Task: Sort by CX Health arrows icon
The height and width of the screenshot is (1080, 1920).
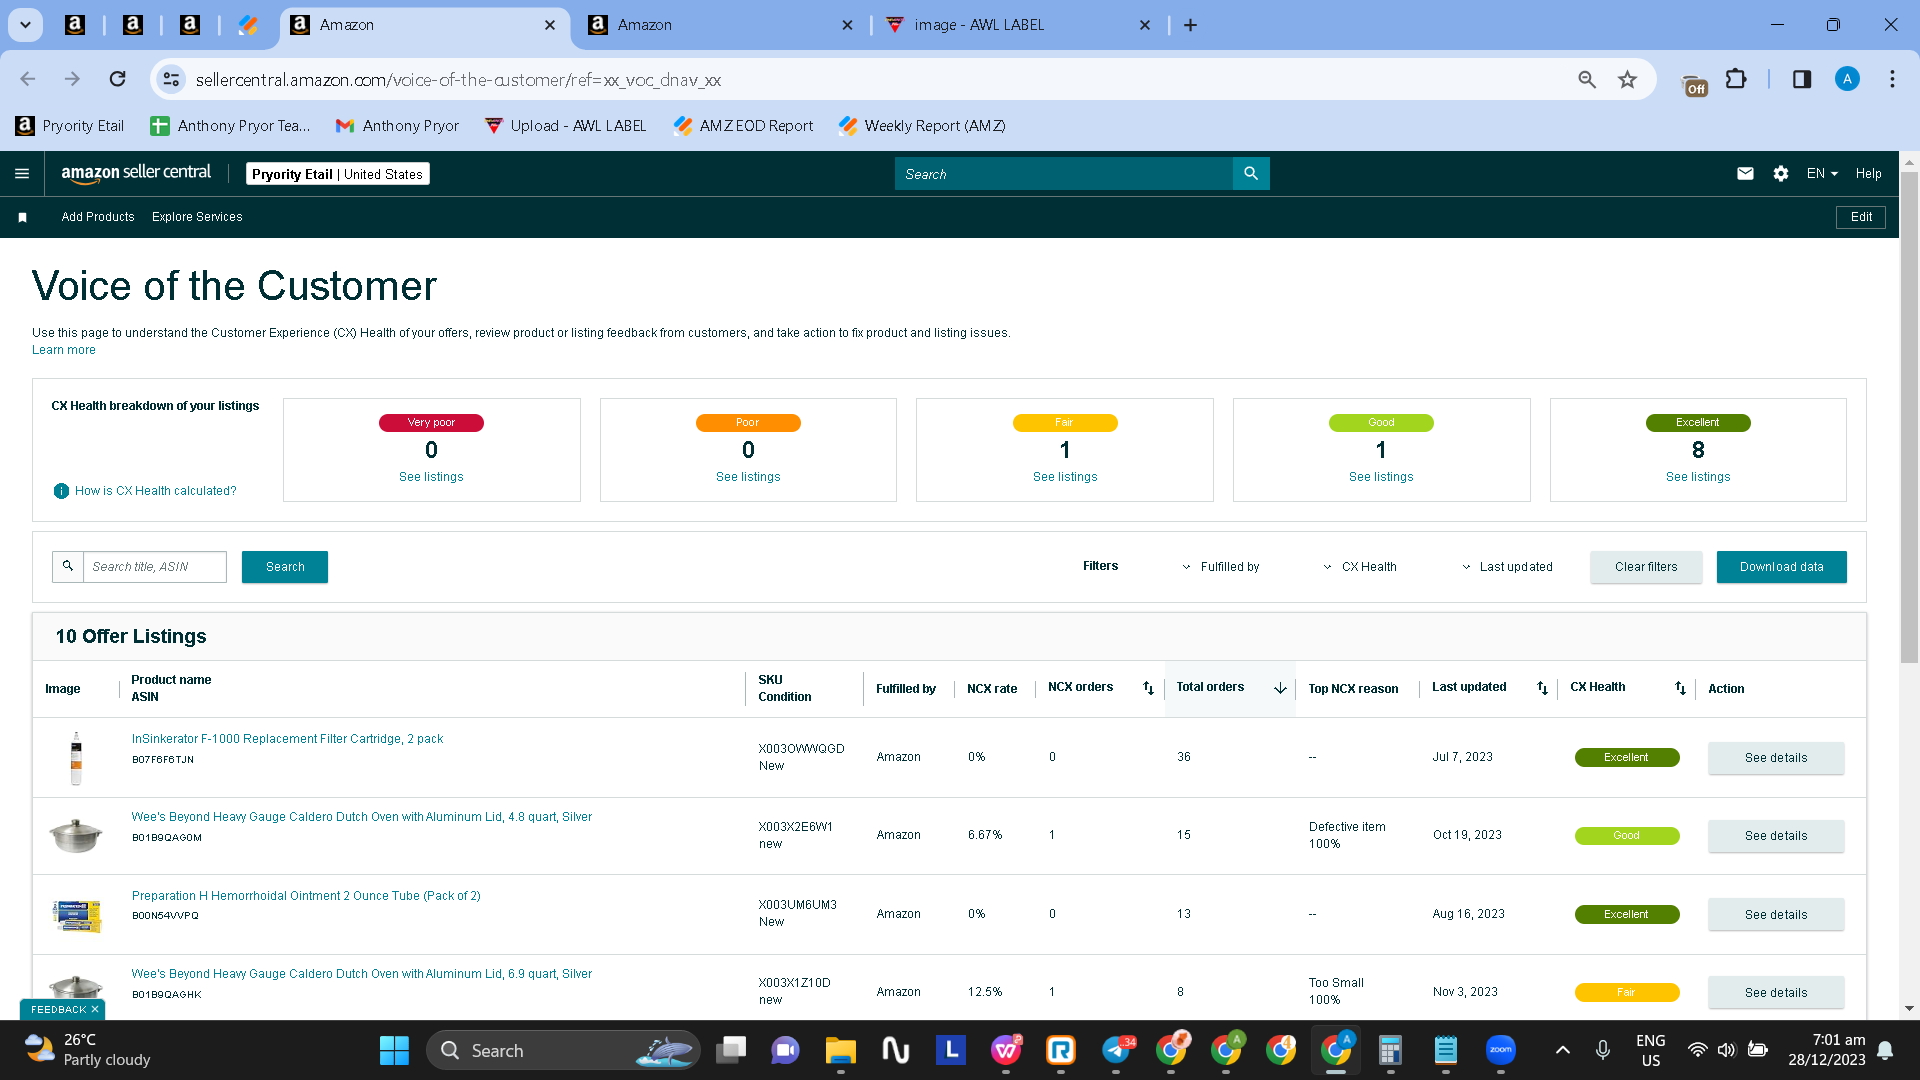Action: click(x=1680, y=688)
